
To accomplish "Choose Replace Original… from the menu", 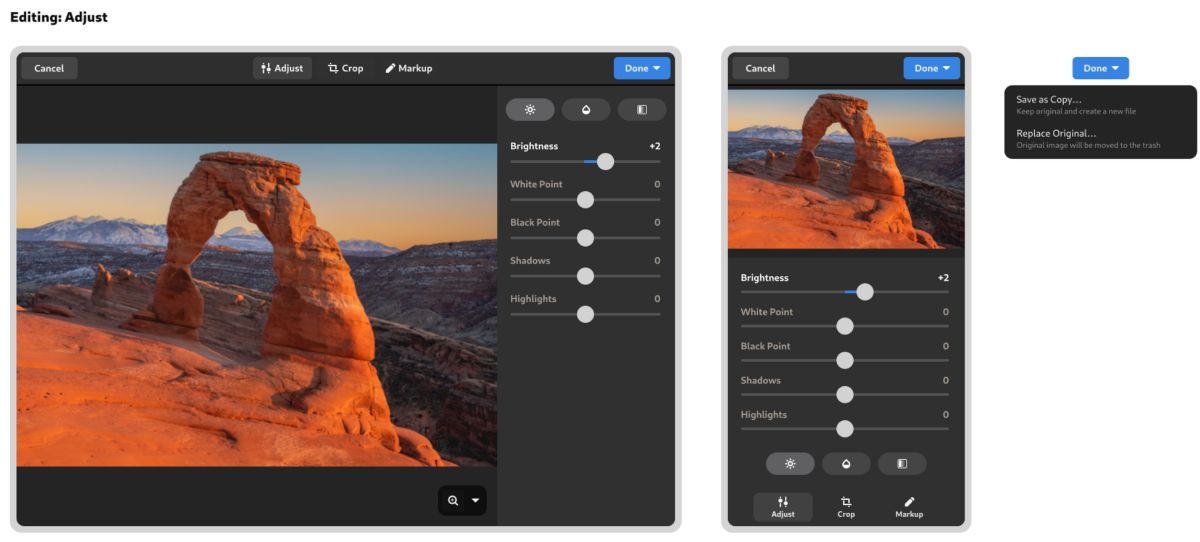I will pos(1100,139).
